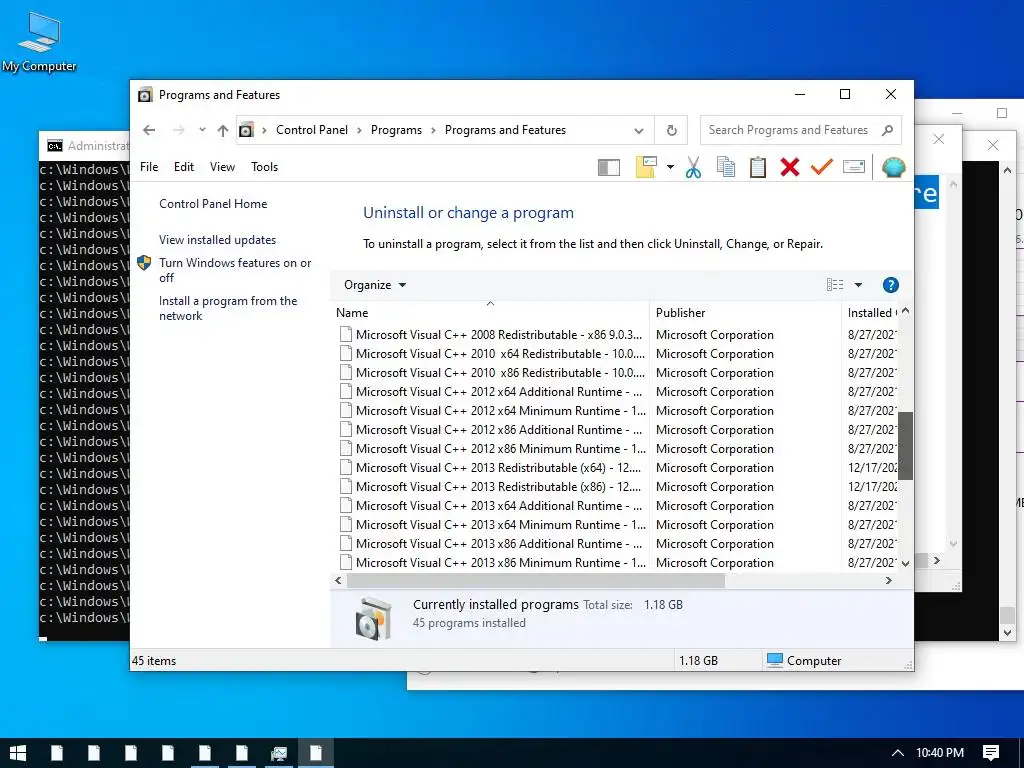
Task: Refresh the Programs and Features list
Action: (x=671, y=130)
